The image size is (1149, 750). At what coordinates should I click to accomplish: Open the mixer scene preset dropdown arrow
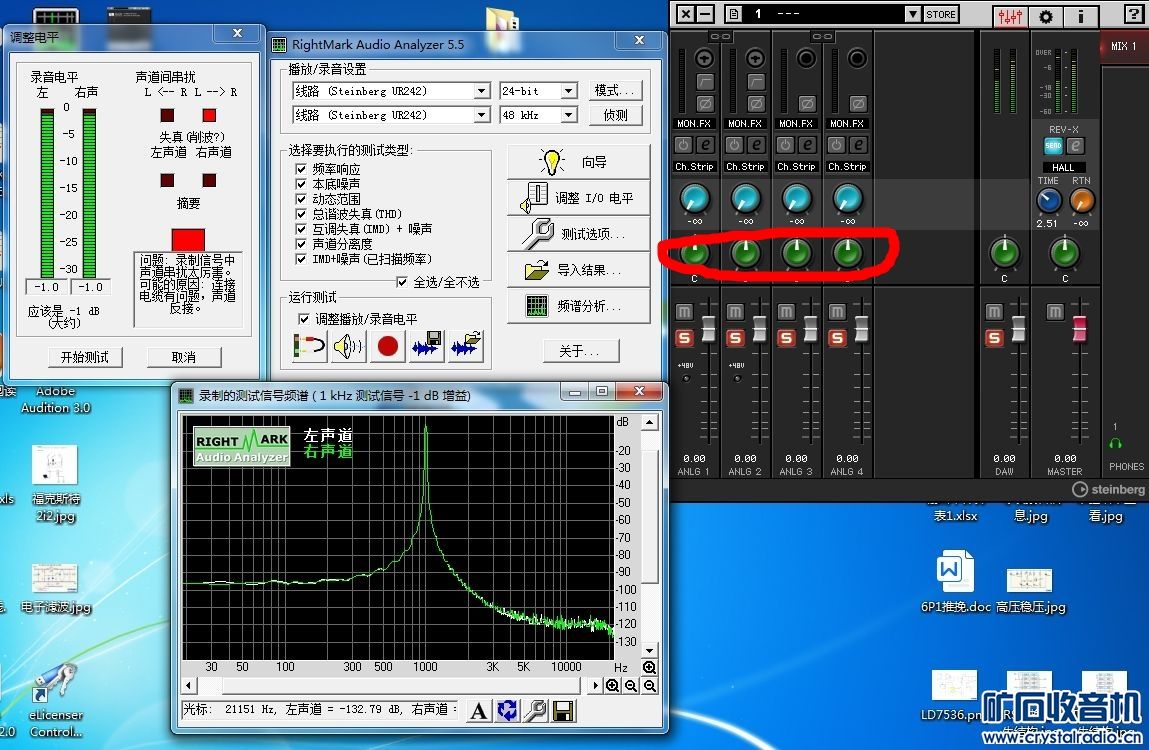point(911,14)
